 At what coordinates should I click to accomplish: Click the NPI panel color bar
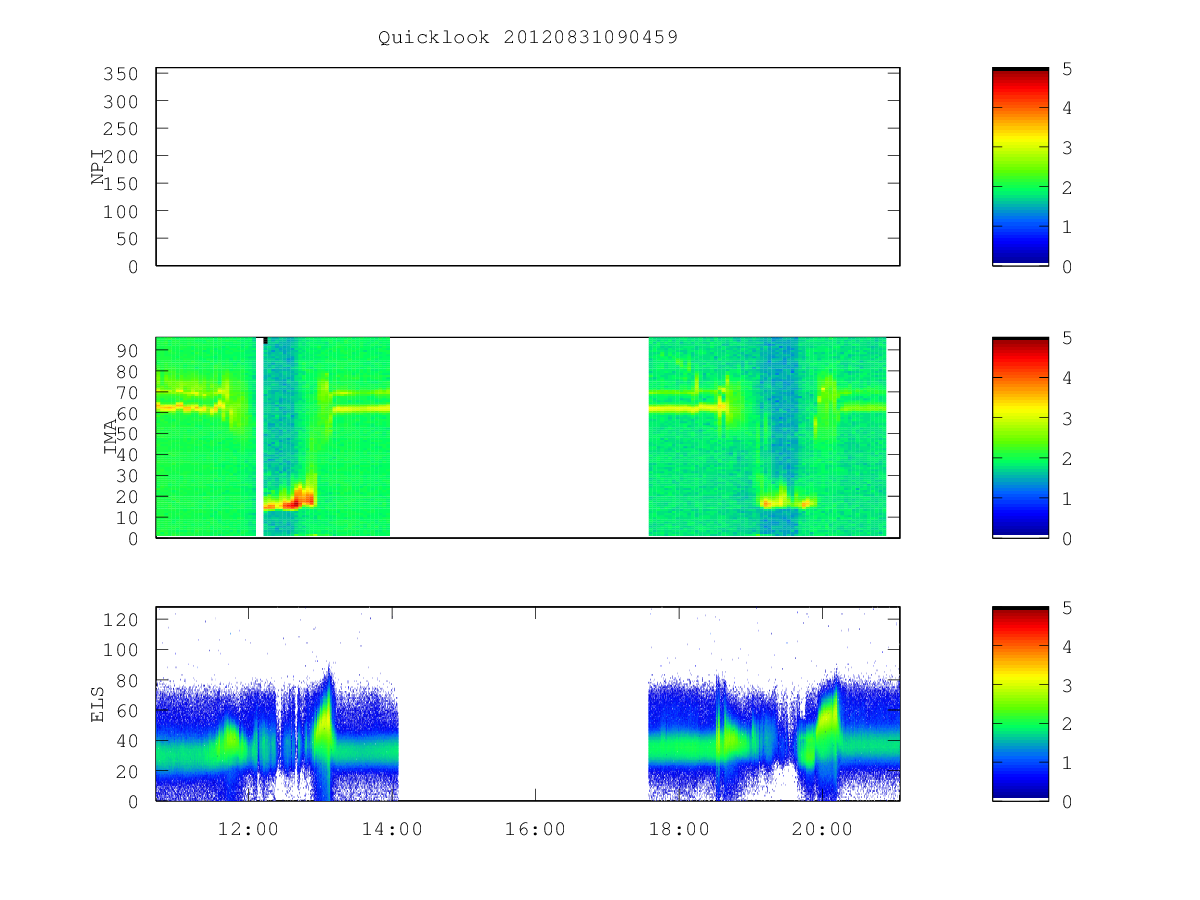[x=1020, y=167]
